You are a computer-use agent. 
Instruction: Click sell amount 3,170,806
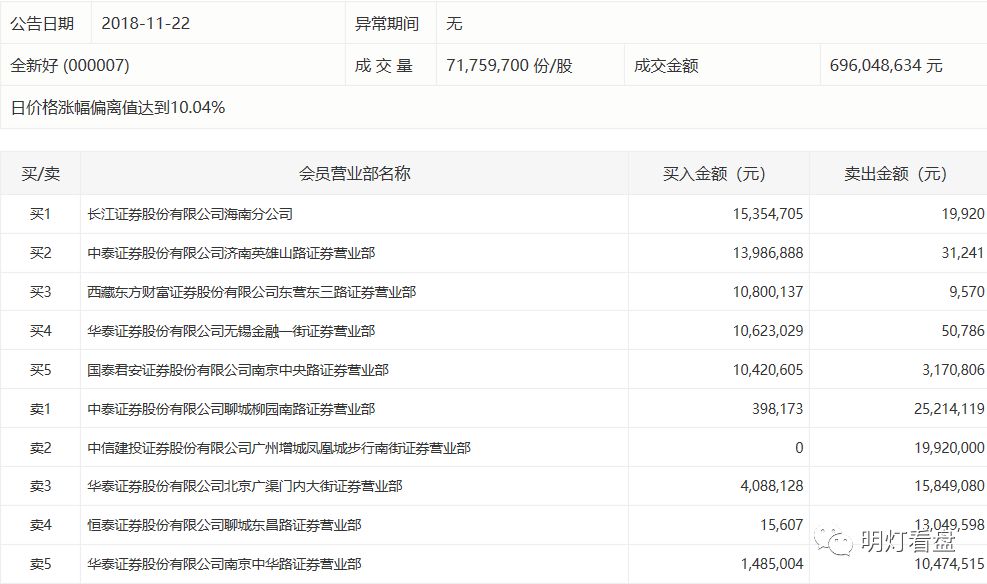[x=954, y=370]
